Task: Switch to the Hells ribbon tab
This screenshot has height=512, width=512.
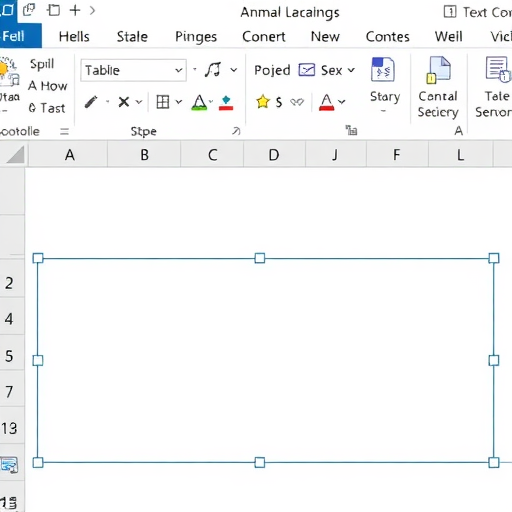Action: pyautogui.click(x=74, y=37)
